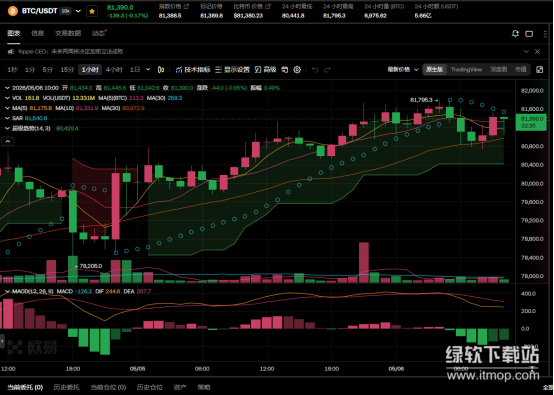Open the 资产 tab
The image size is (554, 395).
pos(180,387)
